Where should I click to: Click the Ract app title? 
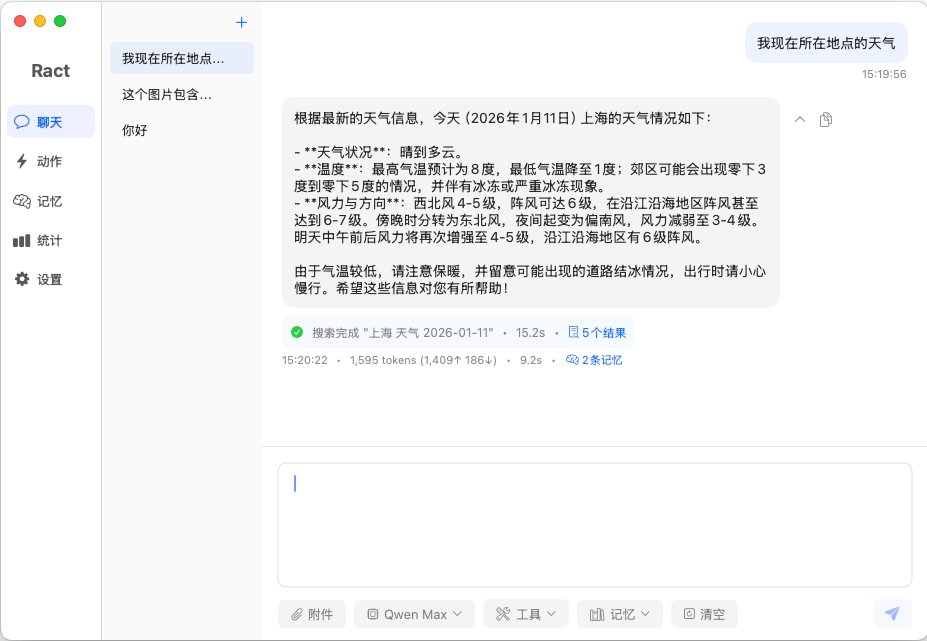[x=51, y=71]
